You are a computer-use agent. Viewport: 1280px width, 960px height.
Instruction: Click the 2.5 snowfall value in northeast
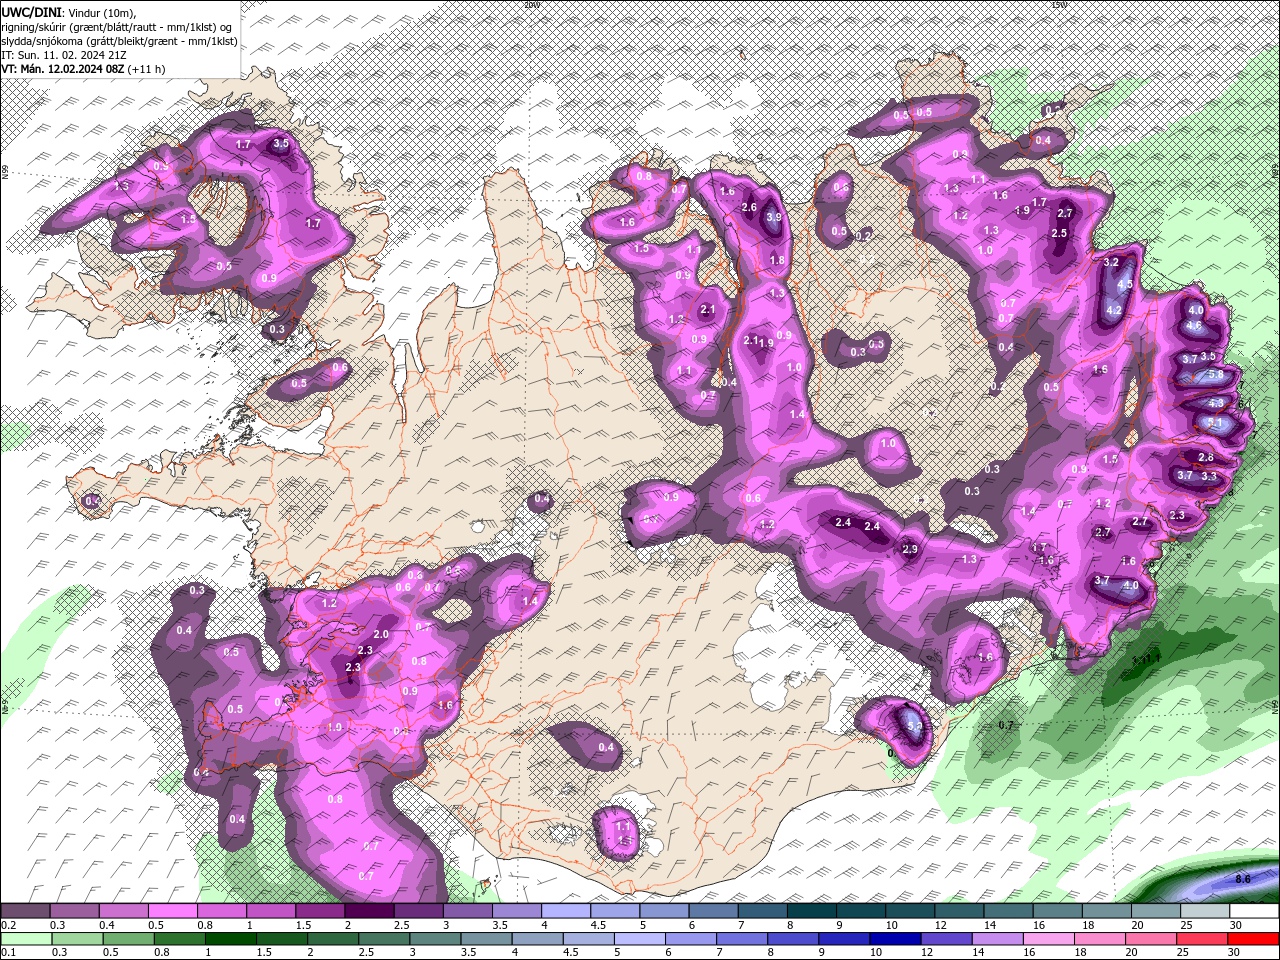coord(1059,233)
